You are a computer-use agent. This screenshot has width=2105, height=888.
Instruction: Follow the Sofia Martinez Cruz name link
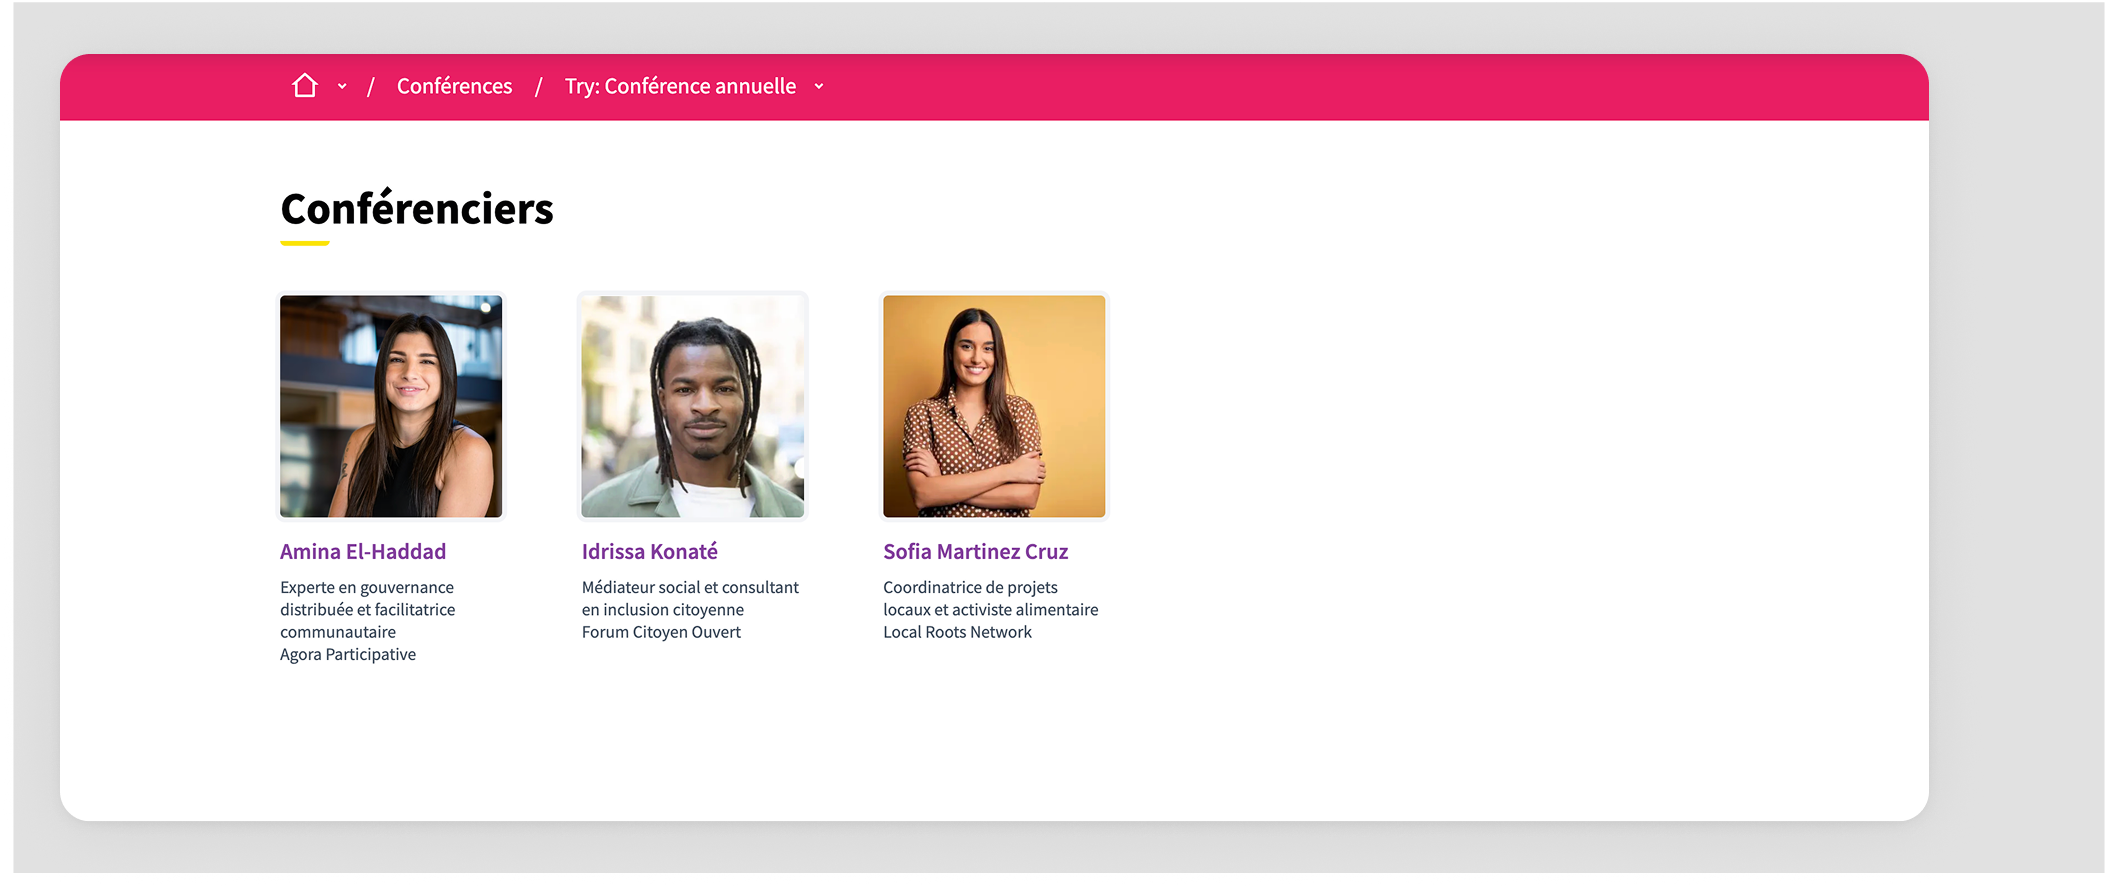976,551
